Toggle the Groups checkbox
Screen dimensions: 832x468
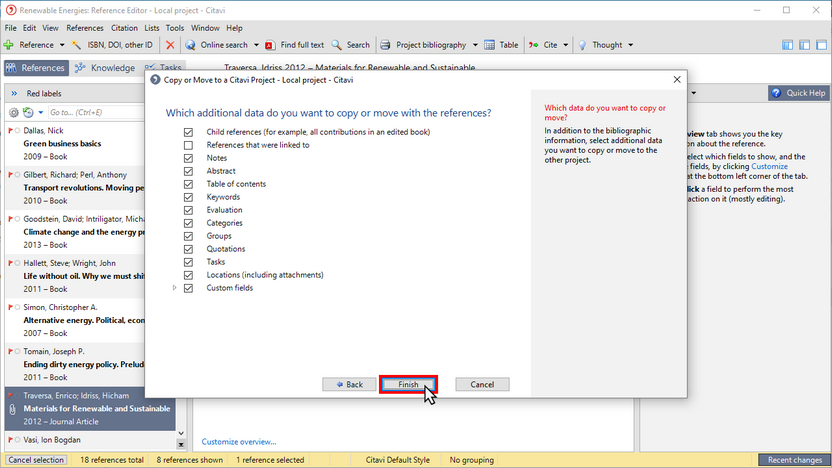click(x=188, y=236)
